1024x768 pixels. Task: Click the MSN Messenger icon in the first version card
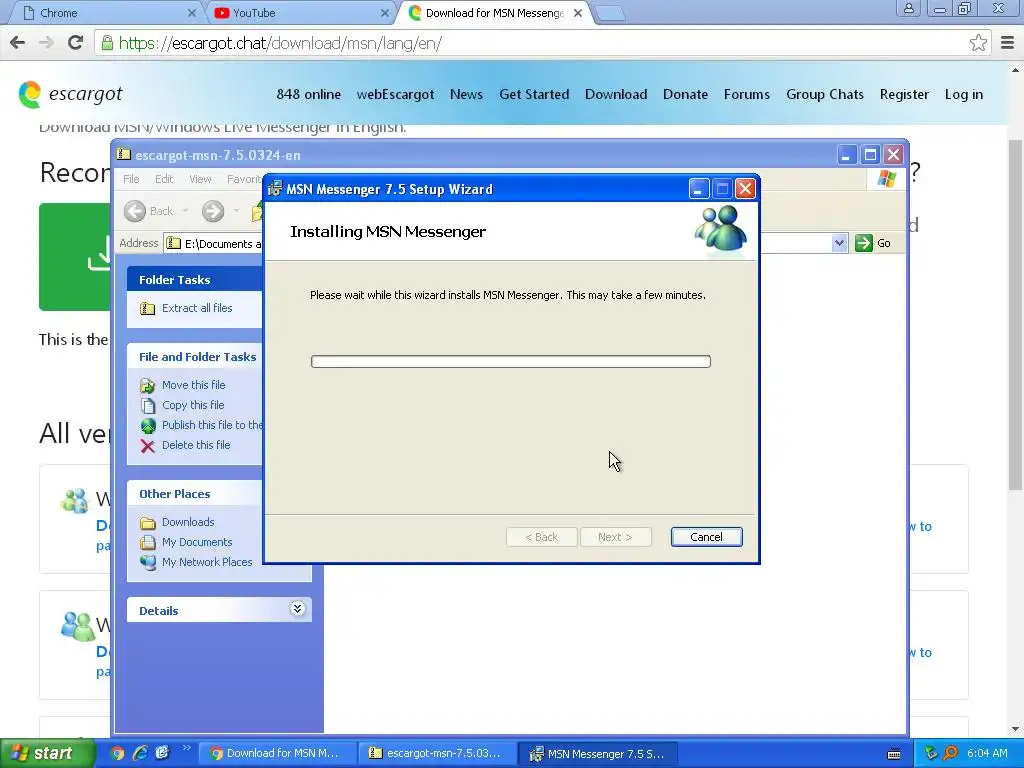tap(74, 500)
